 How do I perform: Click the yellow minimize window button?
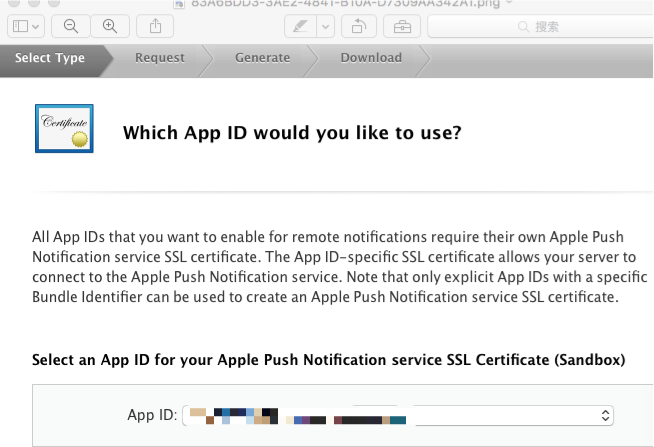[x=34, y=3]
